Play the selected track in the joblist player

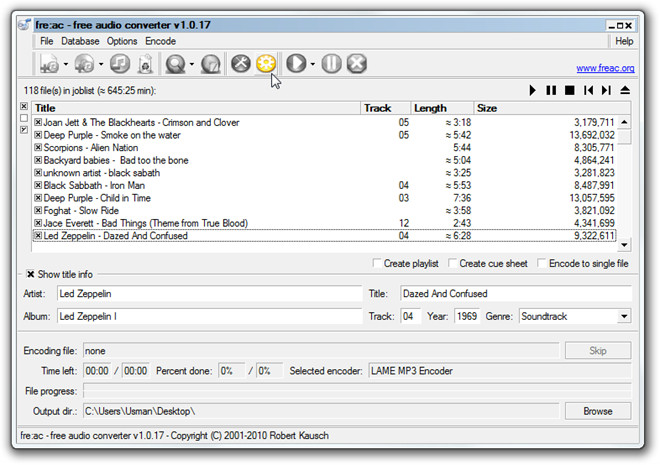532,90
